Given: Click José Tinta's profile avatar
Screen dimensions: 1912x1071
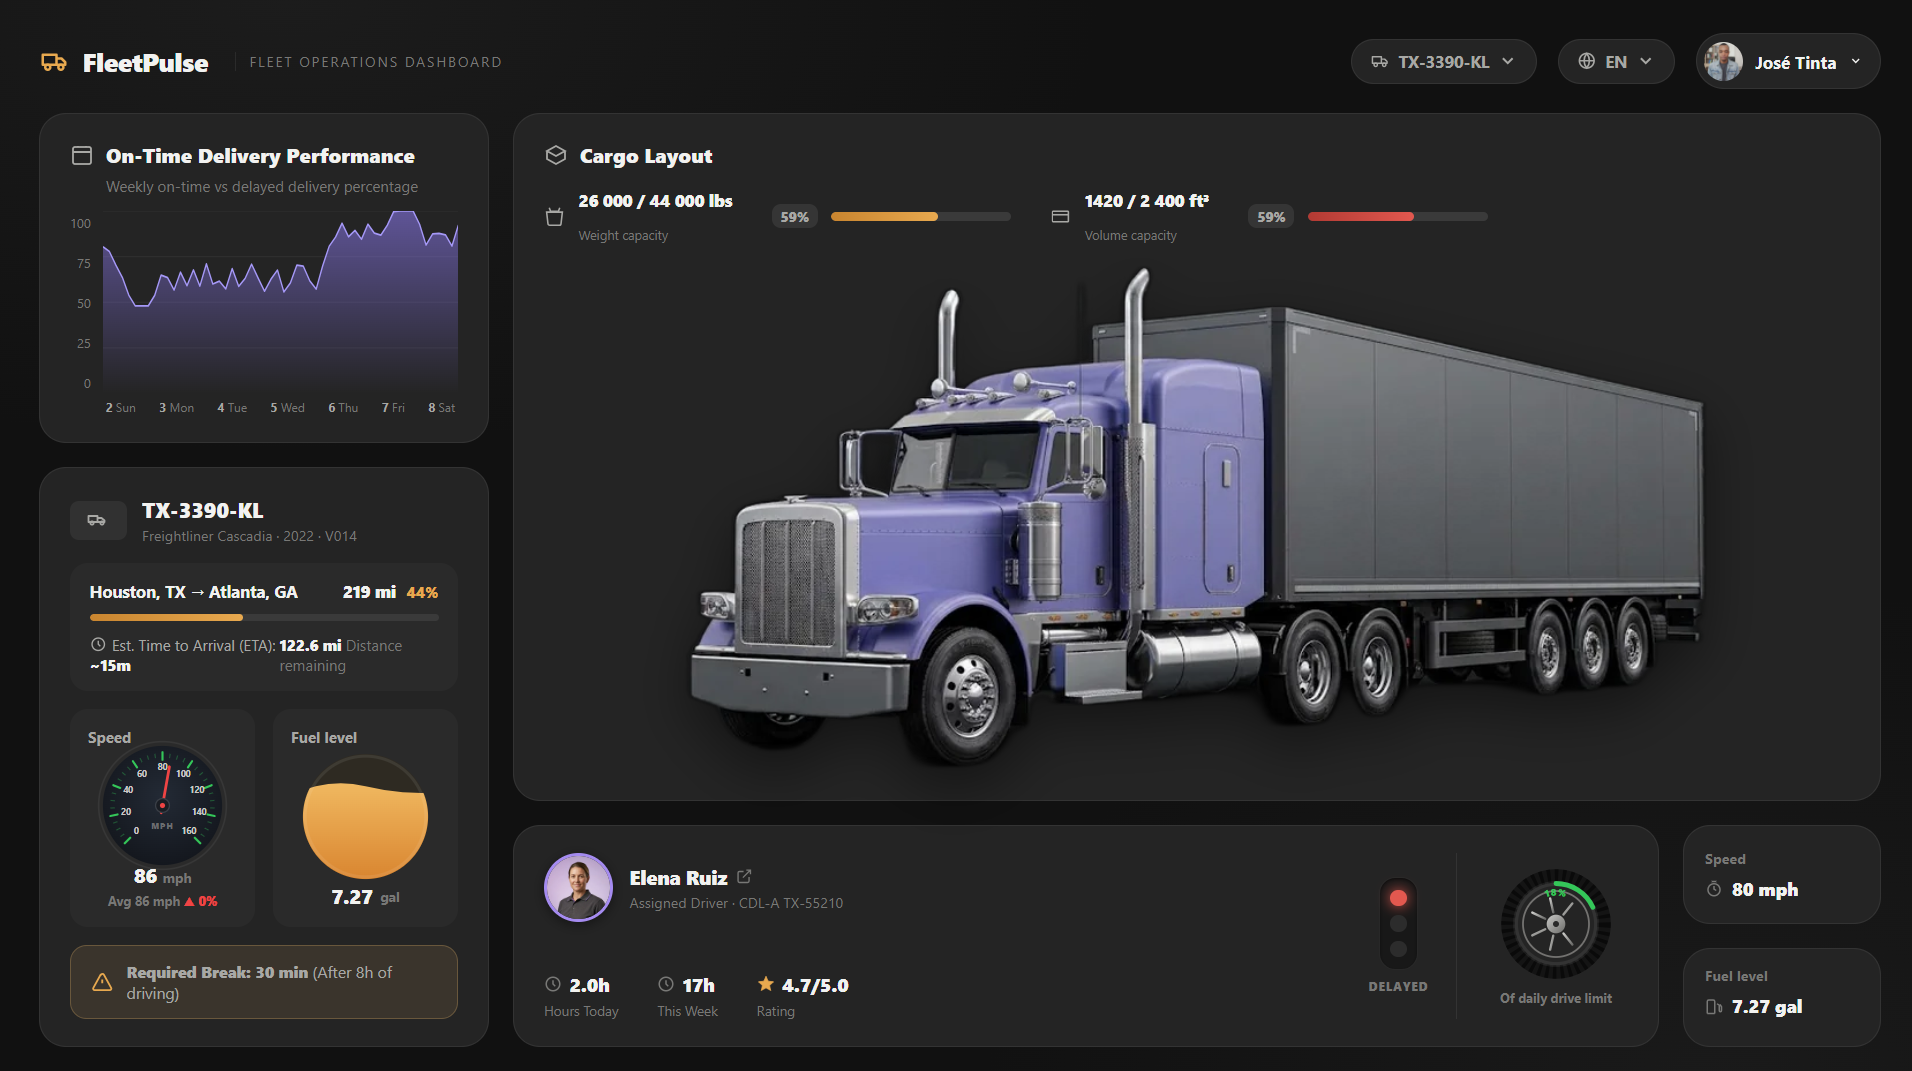Looking at the screenshot, I should pos(1723,62).
